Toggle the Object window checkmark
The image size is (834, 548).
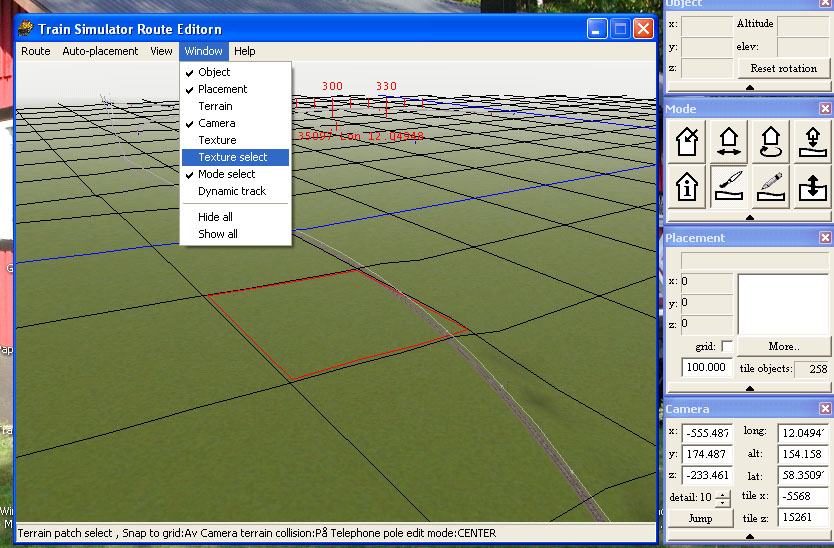(235, 72)
